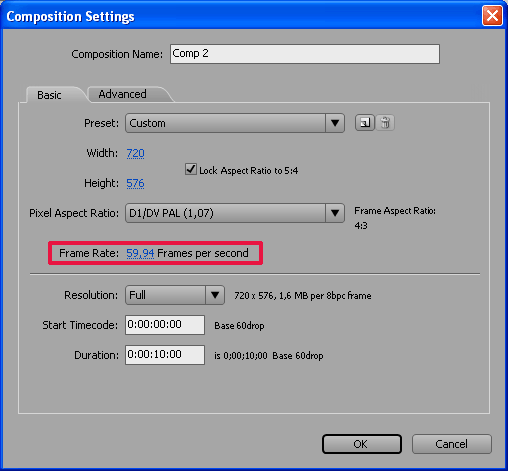Switch to the Advanced tab

[122, 94]
